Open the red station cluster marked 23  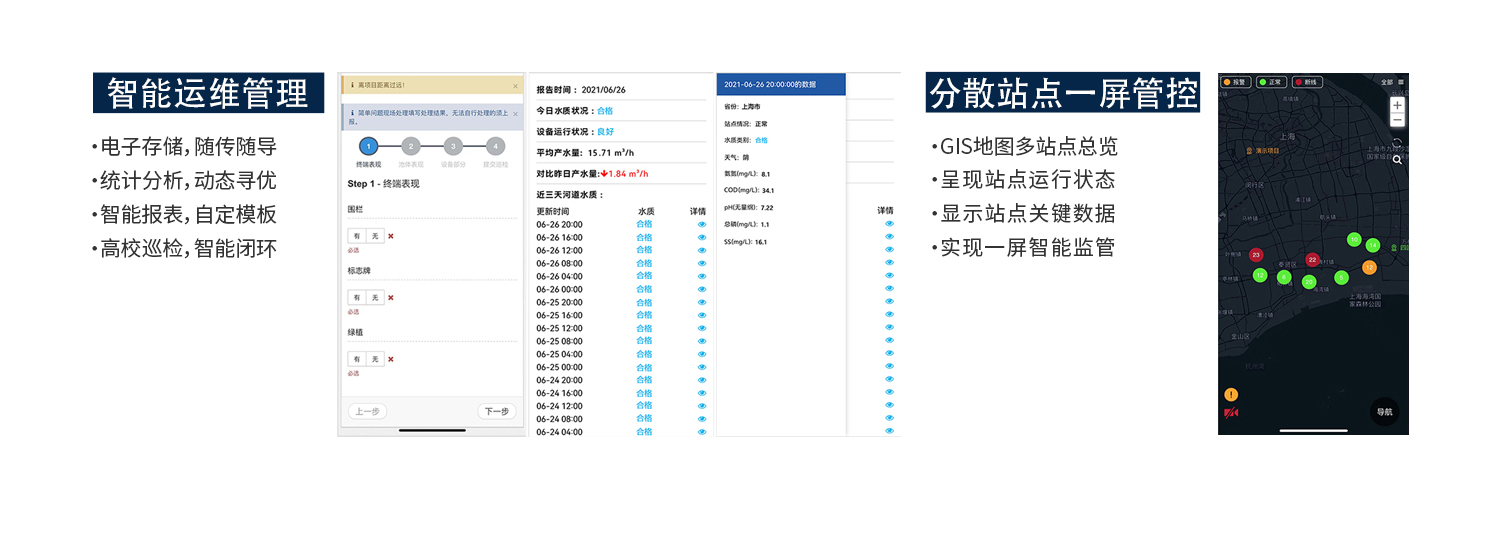pos(1256,255)
